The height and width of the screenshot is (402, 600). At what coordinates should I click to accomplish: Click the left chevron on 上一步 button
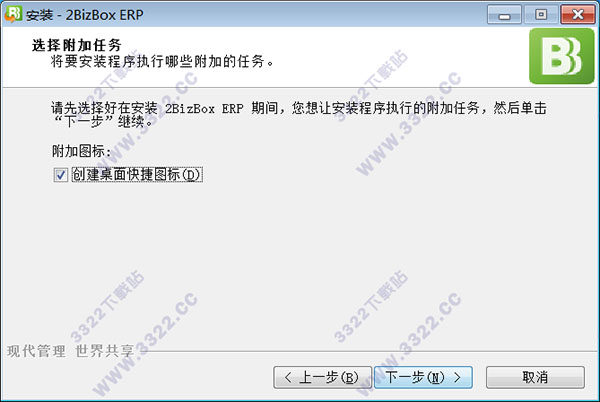(x=288, y=378)
